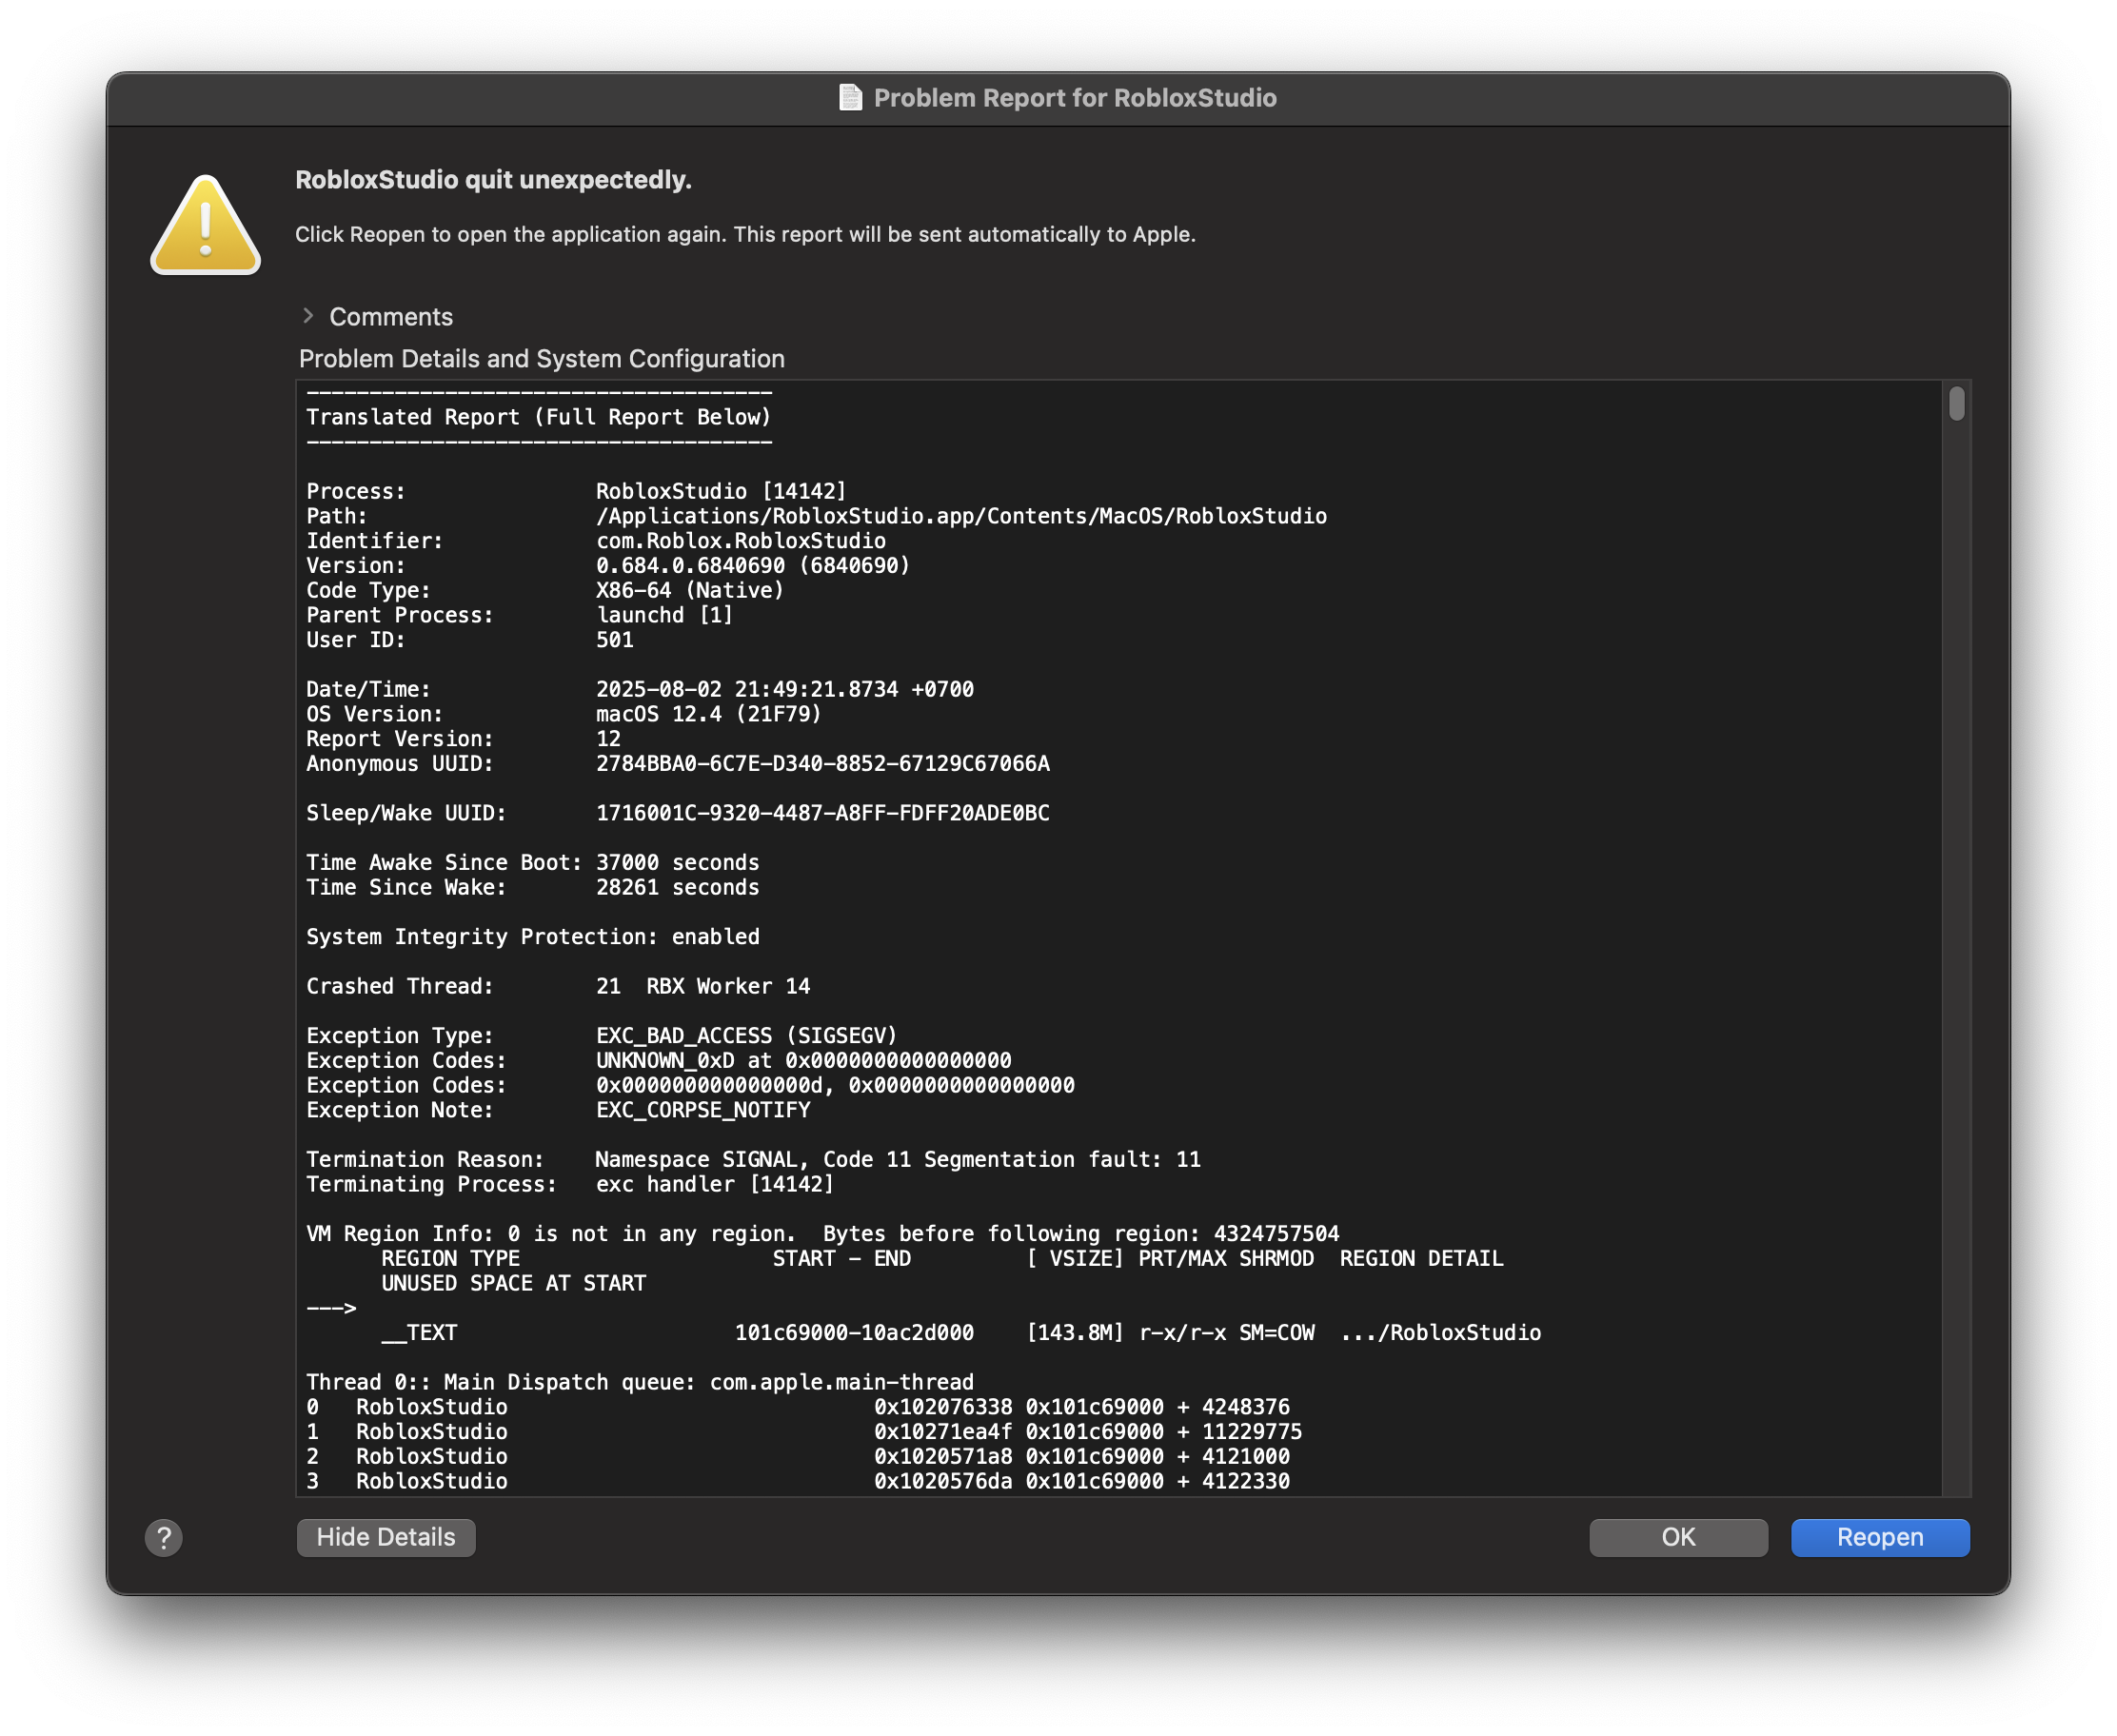Click the crashed thread '21 RBX Worker 14'
The image size is (2117, 1736).
(703, 986)
